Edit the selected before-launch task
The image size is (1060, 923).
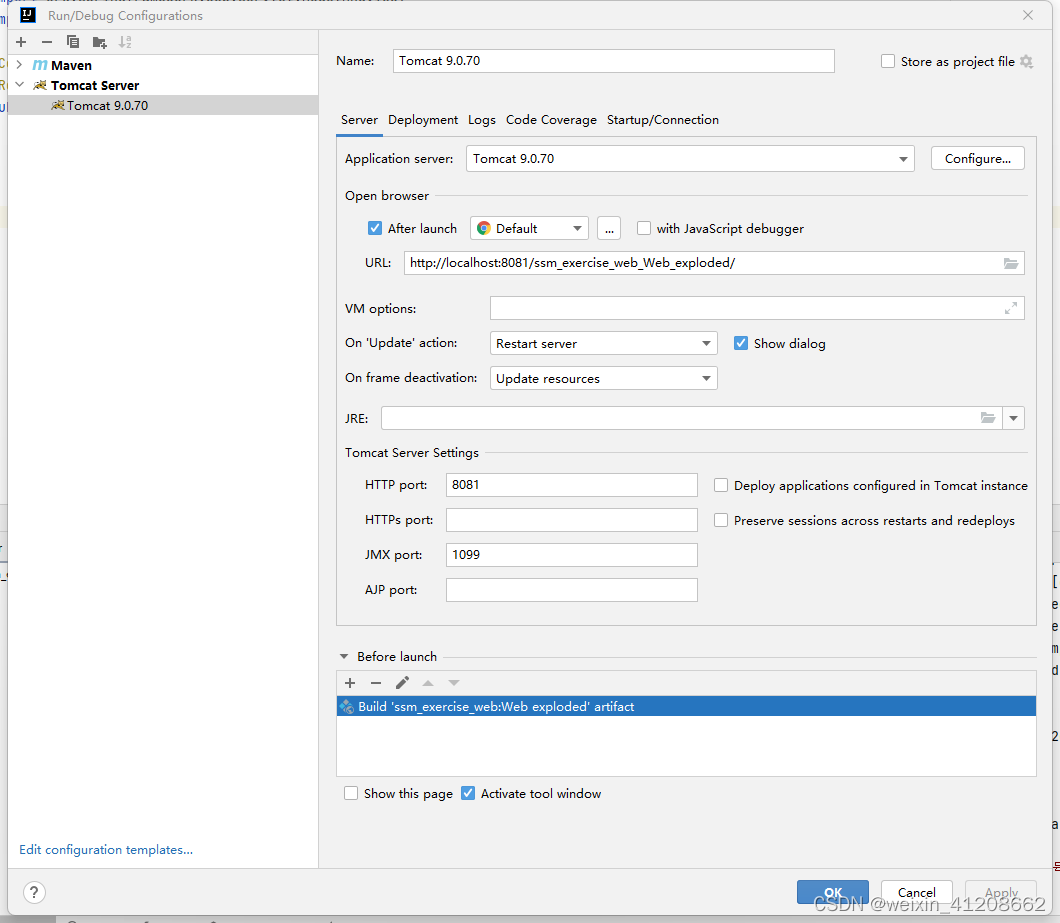coord(402,683)
